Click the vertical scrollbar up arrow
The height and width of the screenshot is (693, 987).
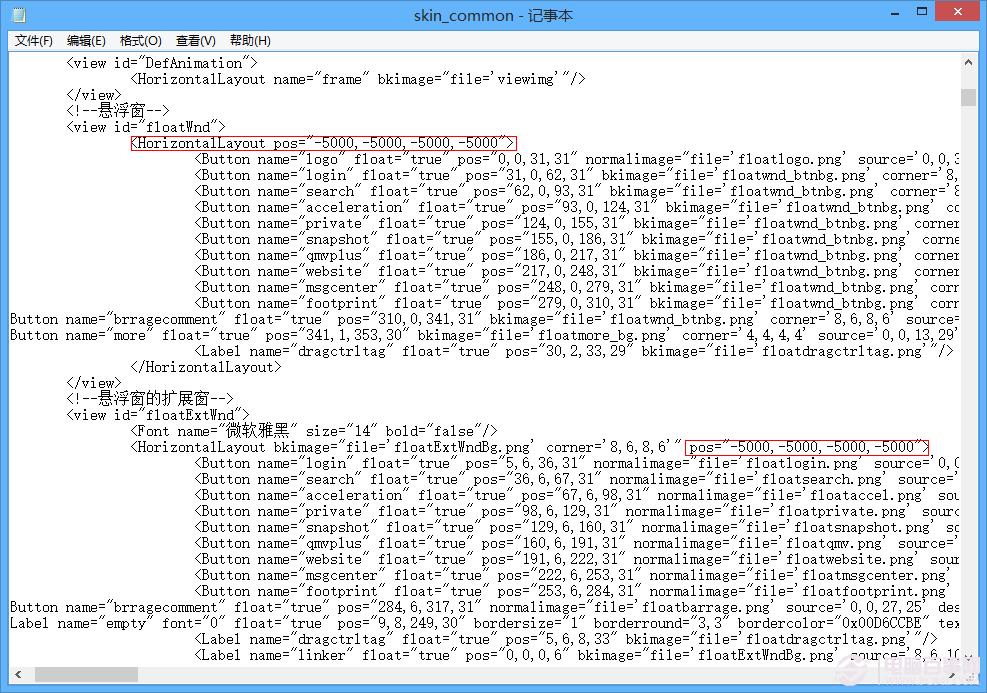tap(968, 62)
